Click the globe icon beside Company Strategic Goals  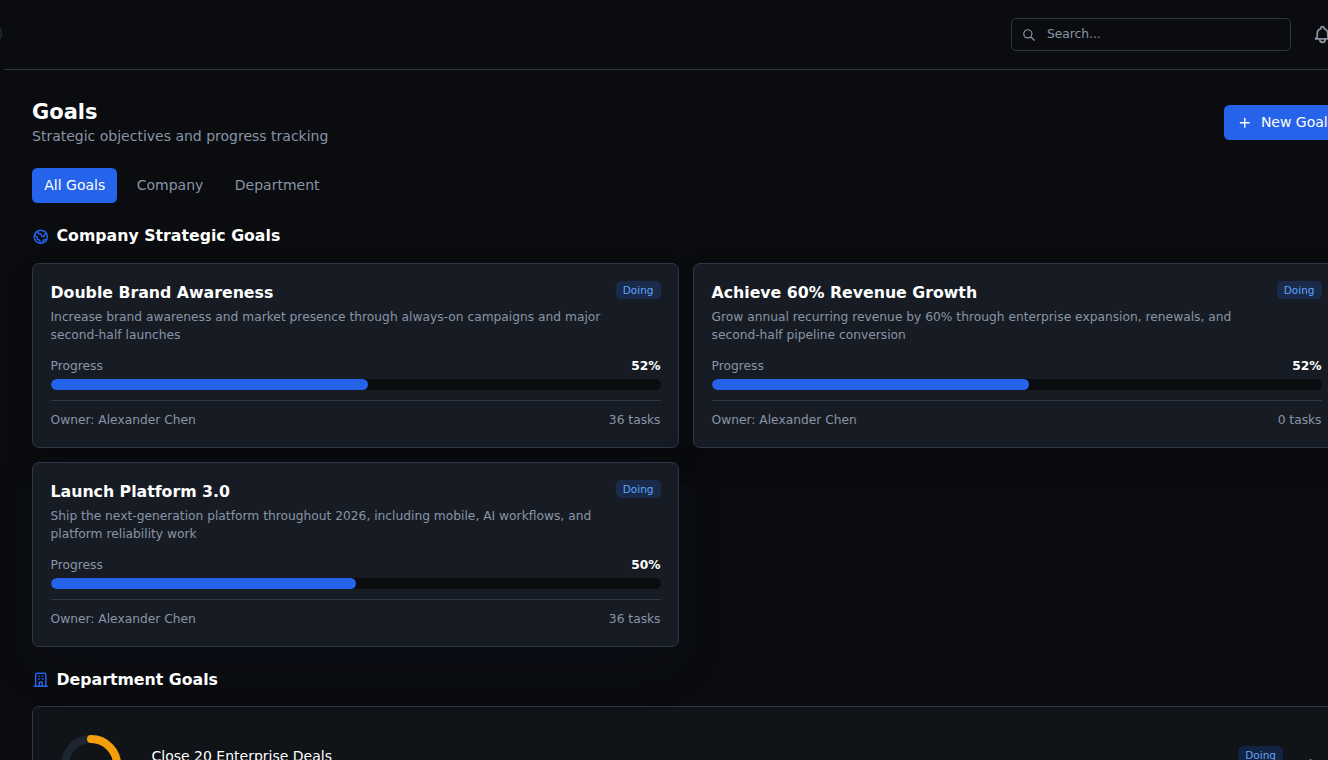(x=41, y=237)
